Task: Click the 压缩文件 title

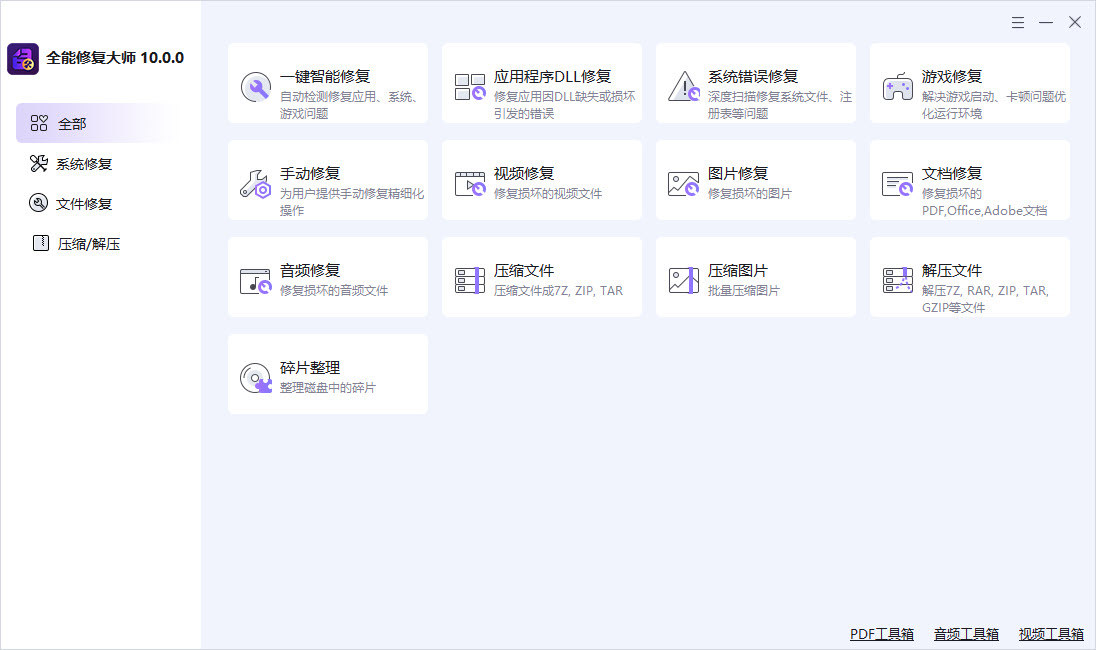Action: (x=524, y=270)
